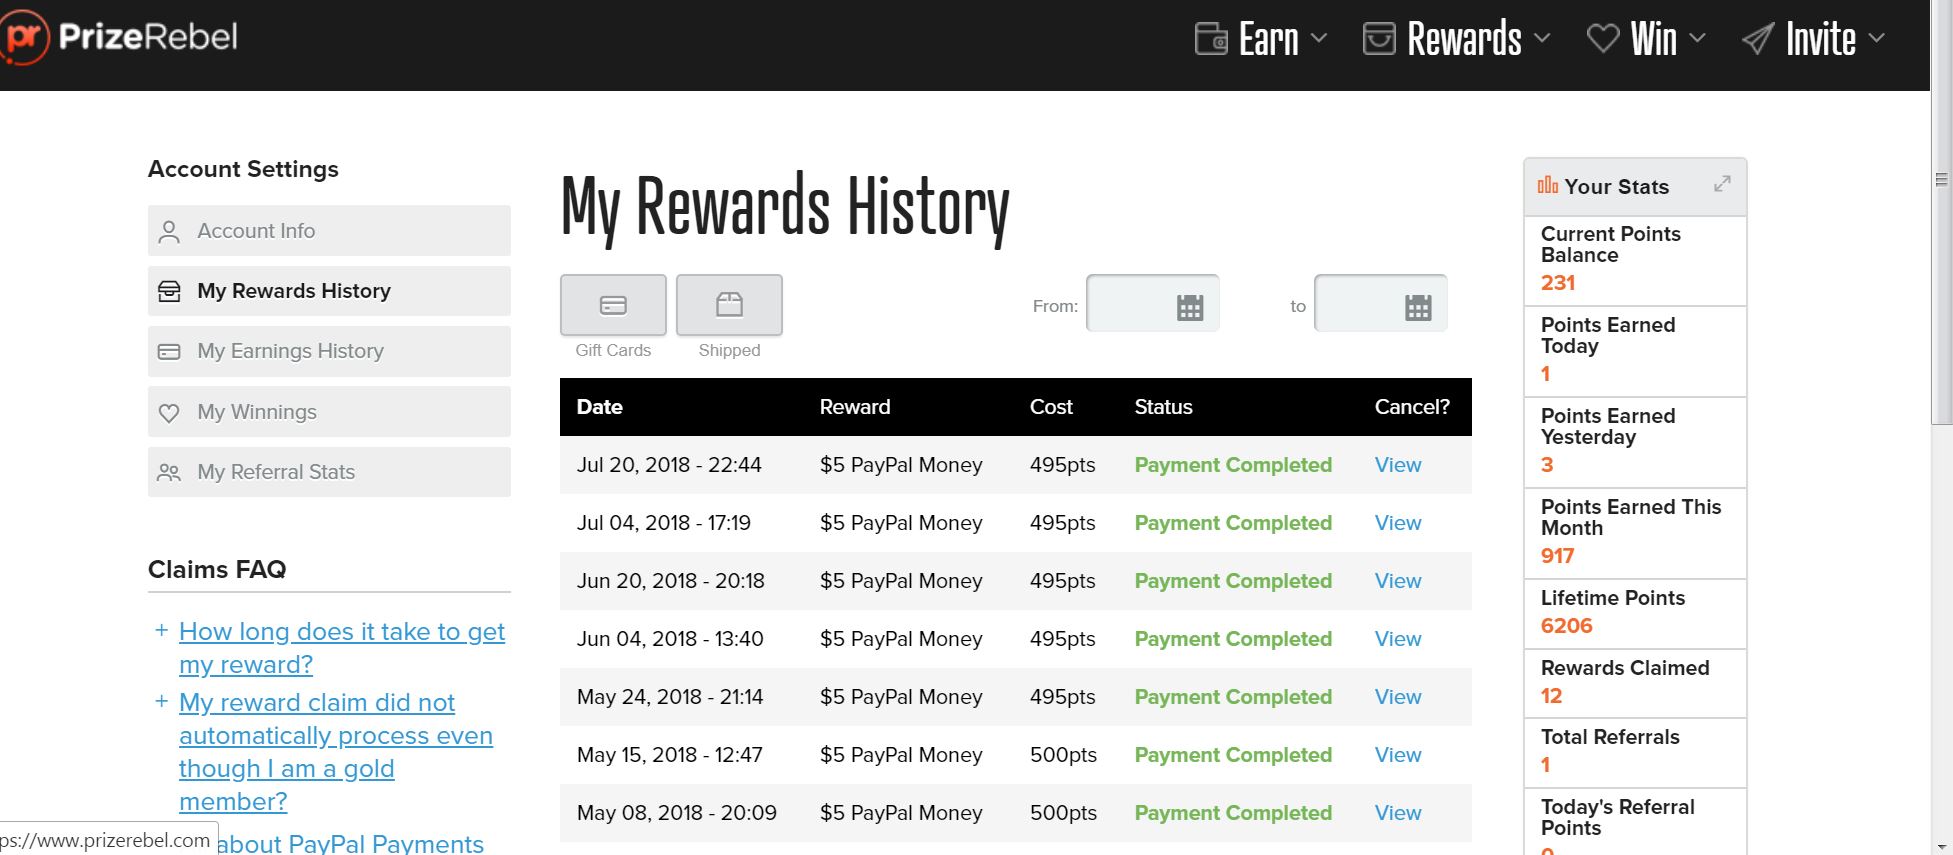Image resolution: width=1953 pixels, height=855 pixels.
Task: Click the Invite paper plane icon
Action: click(1758, 39)
